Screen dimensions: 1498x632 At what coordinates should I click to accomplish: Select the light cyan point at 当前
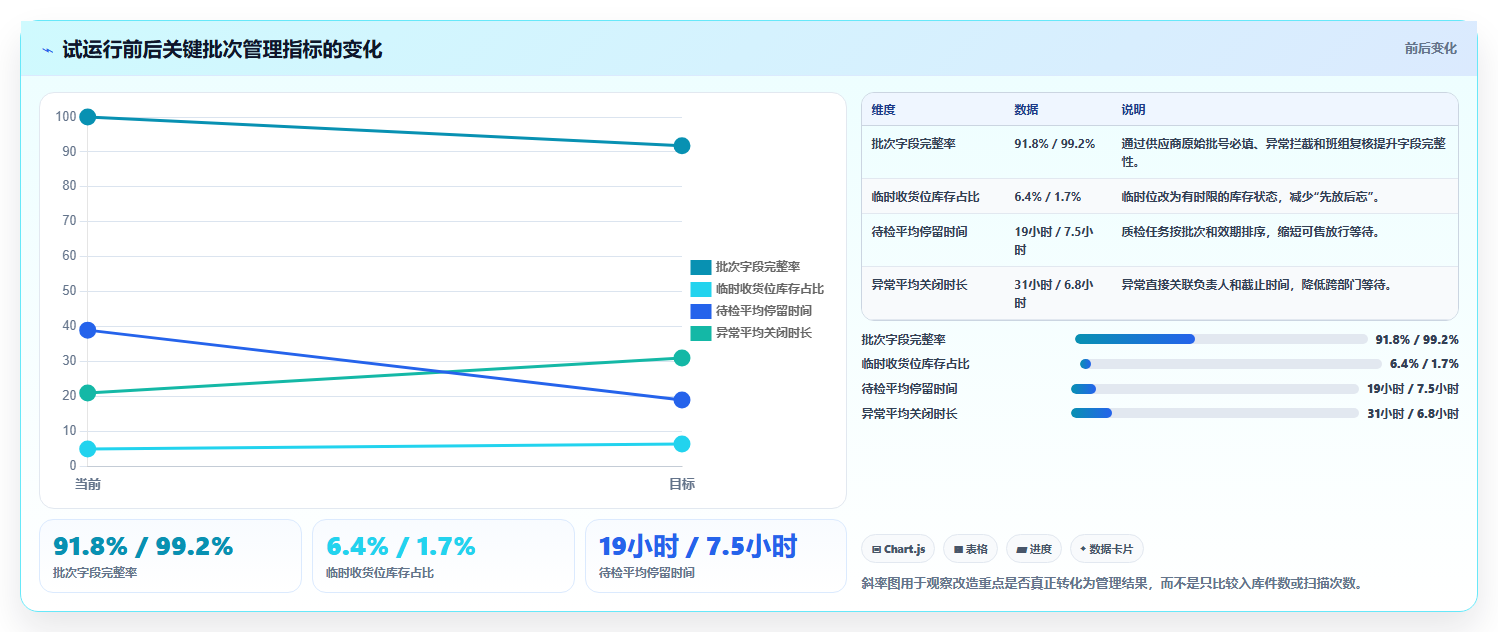[x=88, y=449]
